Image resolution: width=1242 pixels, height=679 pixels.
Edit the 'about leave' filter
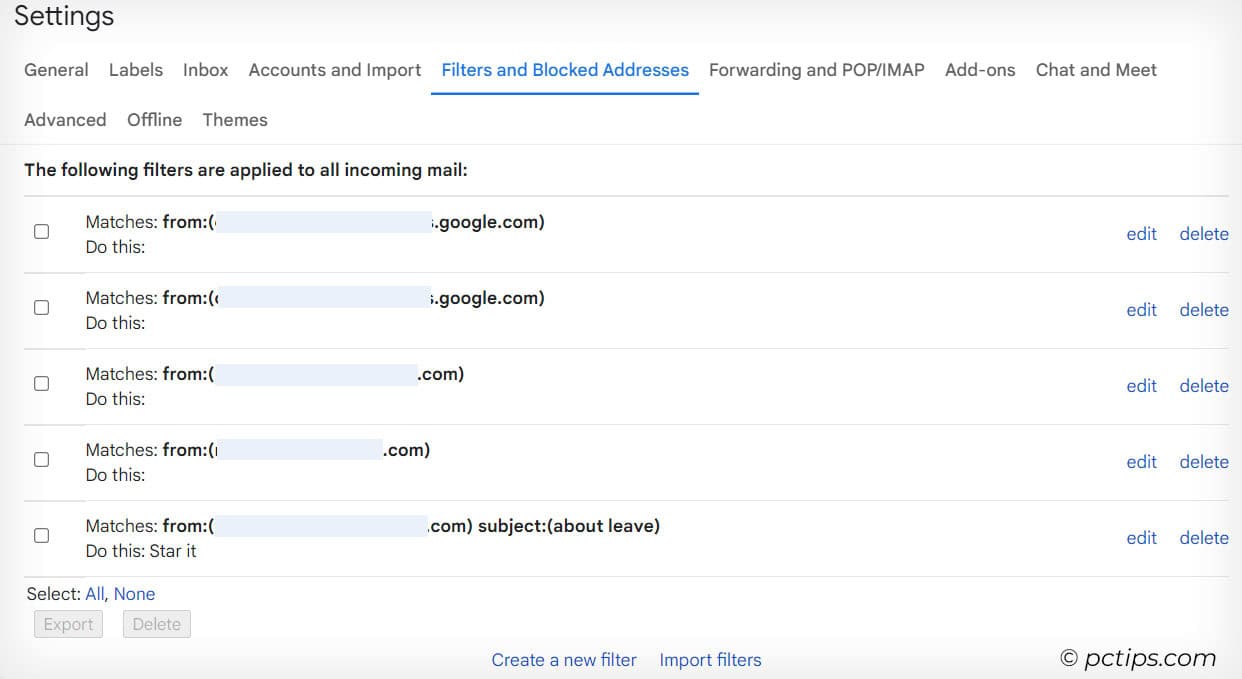click(x=1141, y=537)
